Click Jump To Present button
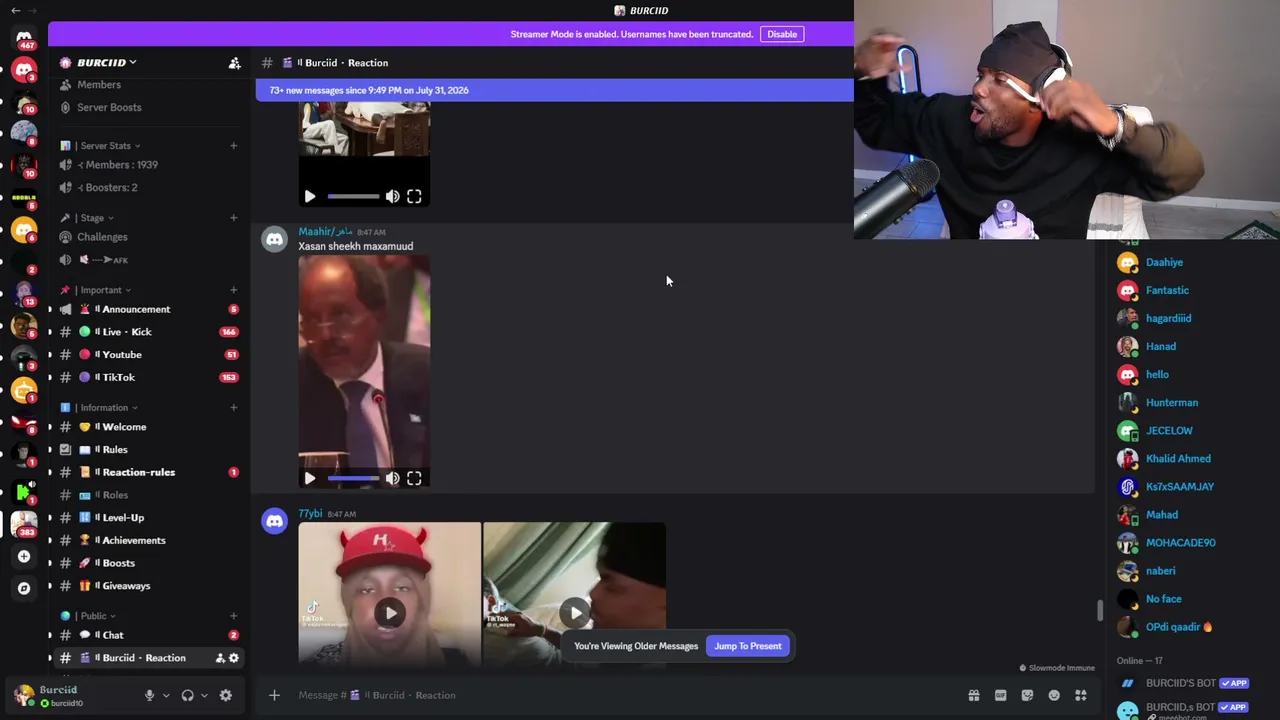This screenshot has height=720, width=1280. tap(748, 646)
